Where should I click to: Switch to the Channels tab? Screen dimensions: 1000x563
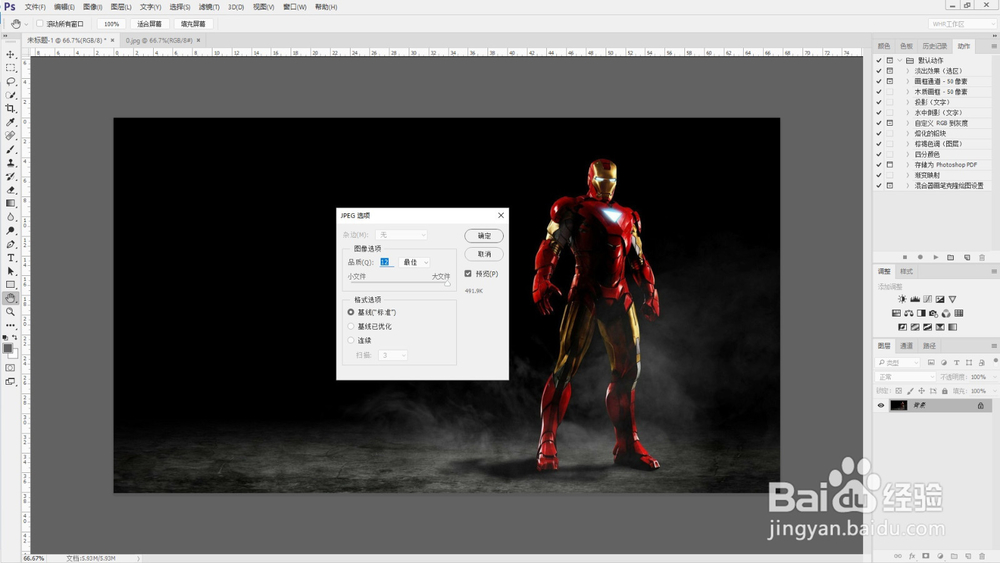pos(906,346)
